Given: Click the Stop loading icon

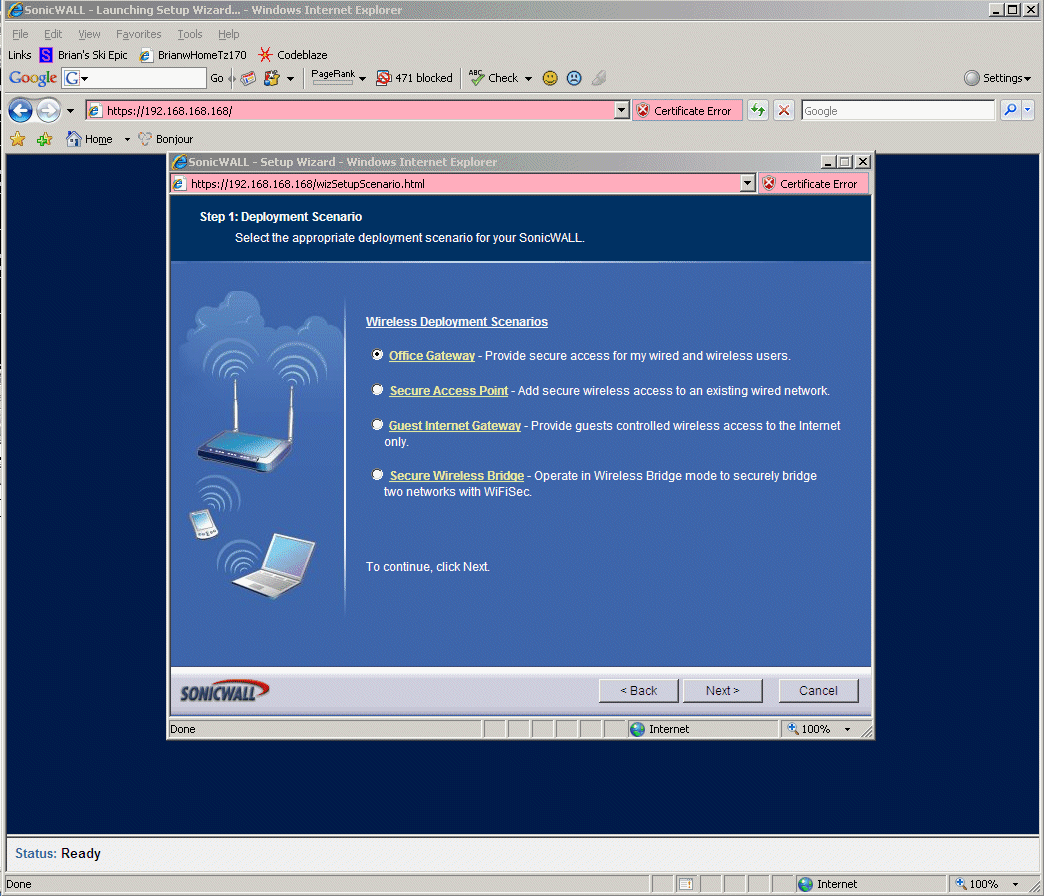Looking at the screenshot, I should click(784, 111).
